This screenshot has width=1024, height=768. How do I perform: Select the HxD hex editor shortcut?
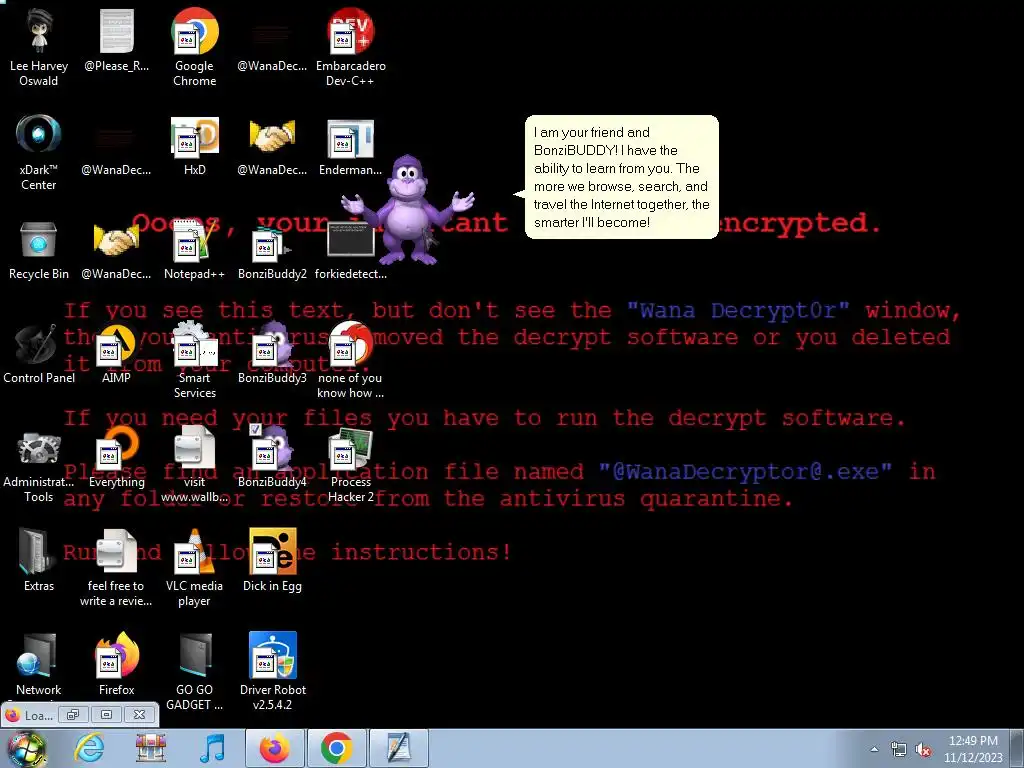(195, 145)
